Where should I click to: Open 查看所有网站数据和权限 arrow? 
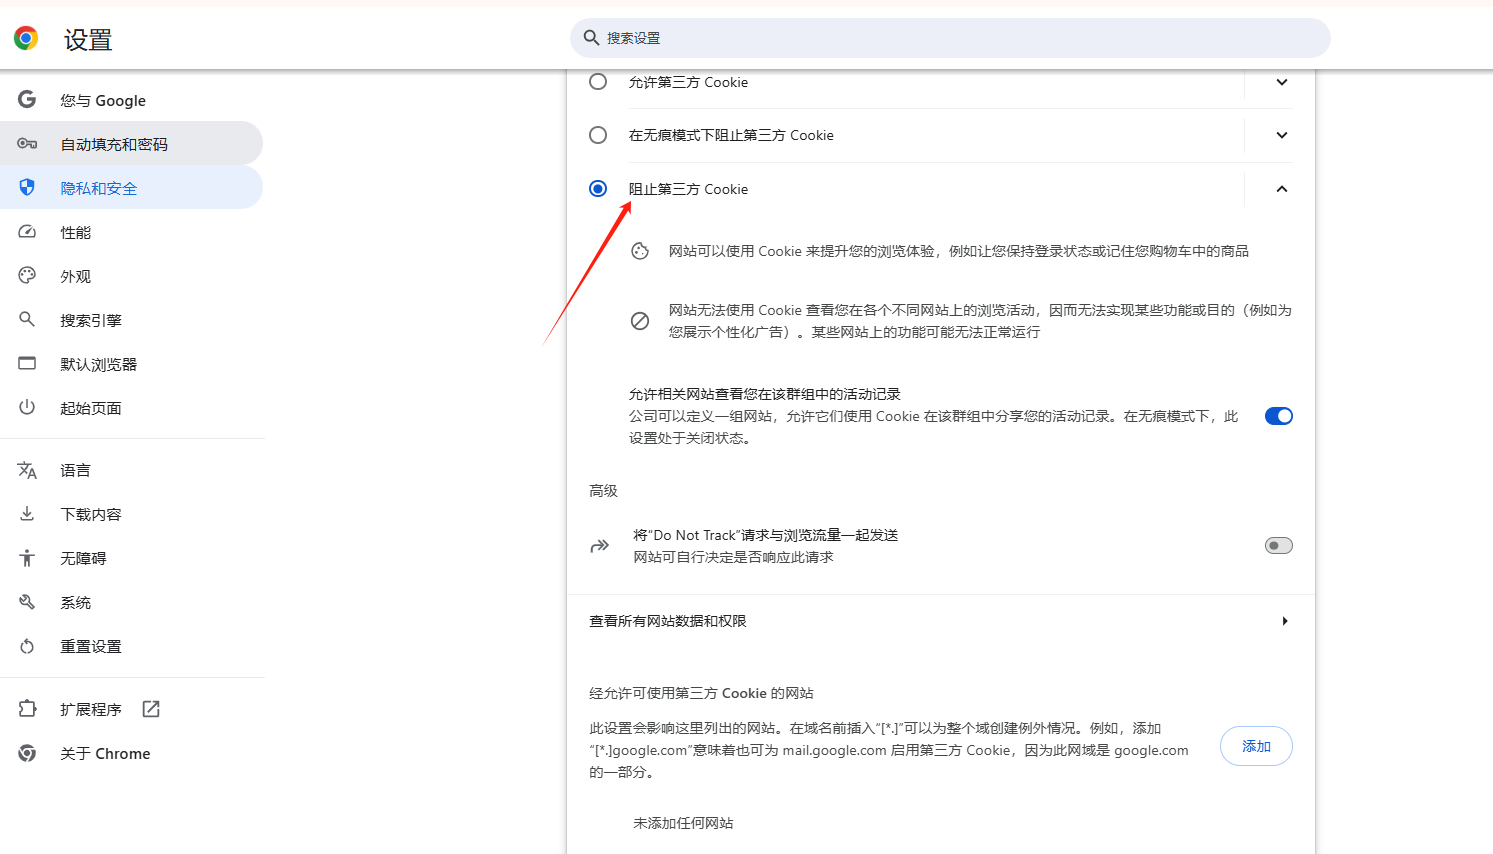pyautogui.click(x=1285, y=621)
